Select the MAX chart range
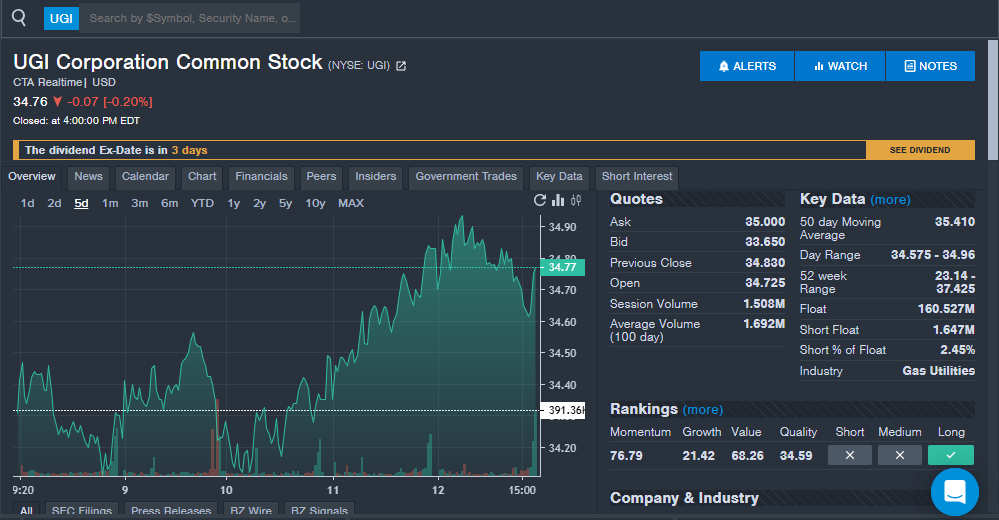 tap(351, 203)
